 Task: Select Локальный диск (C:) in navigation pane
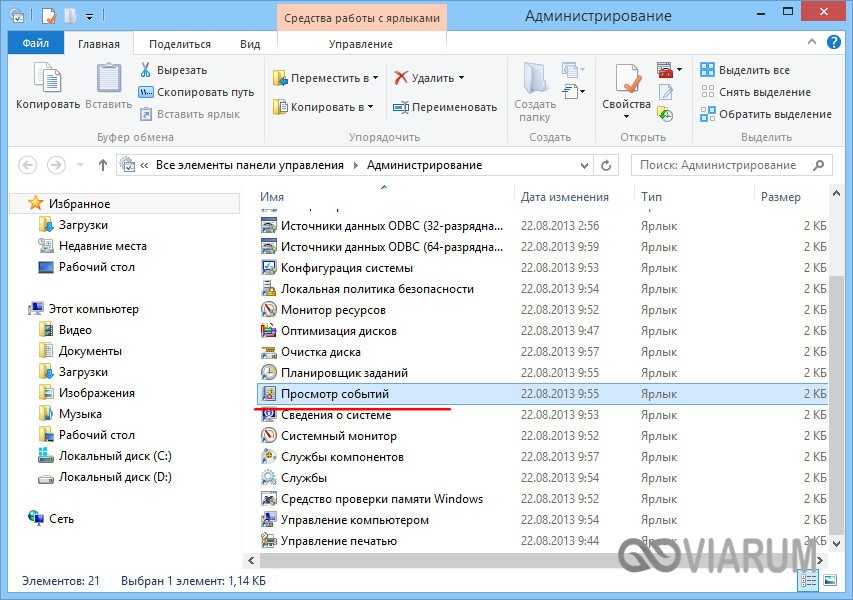[x=114, y=456]
